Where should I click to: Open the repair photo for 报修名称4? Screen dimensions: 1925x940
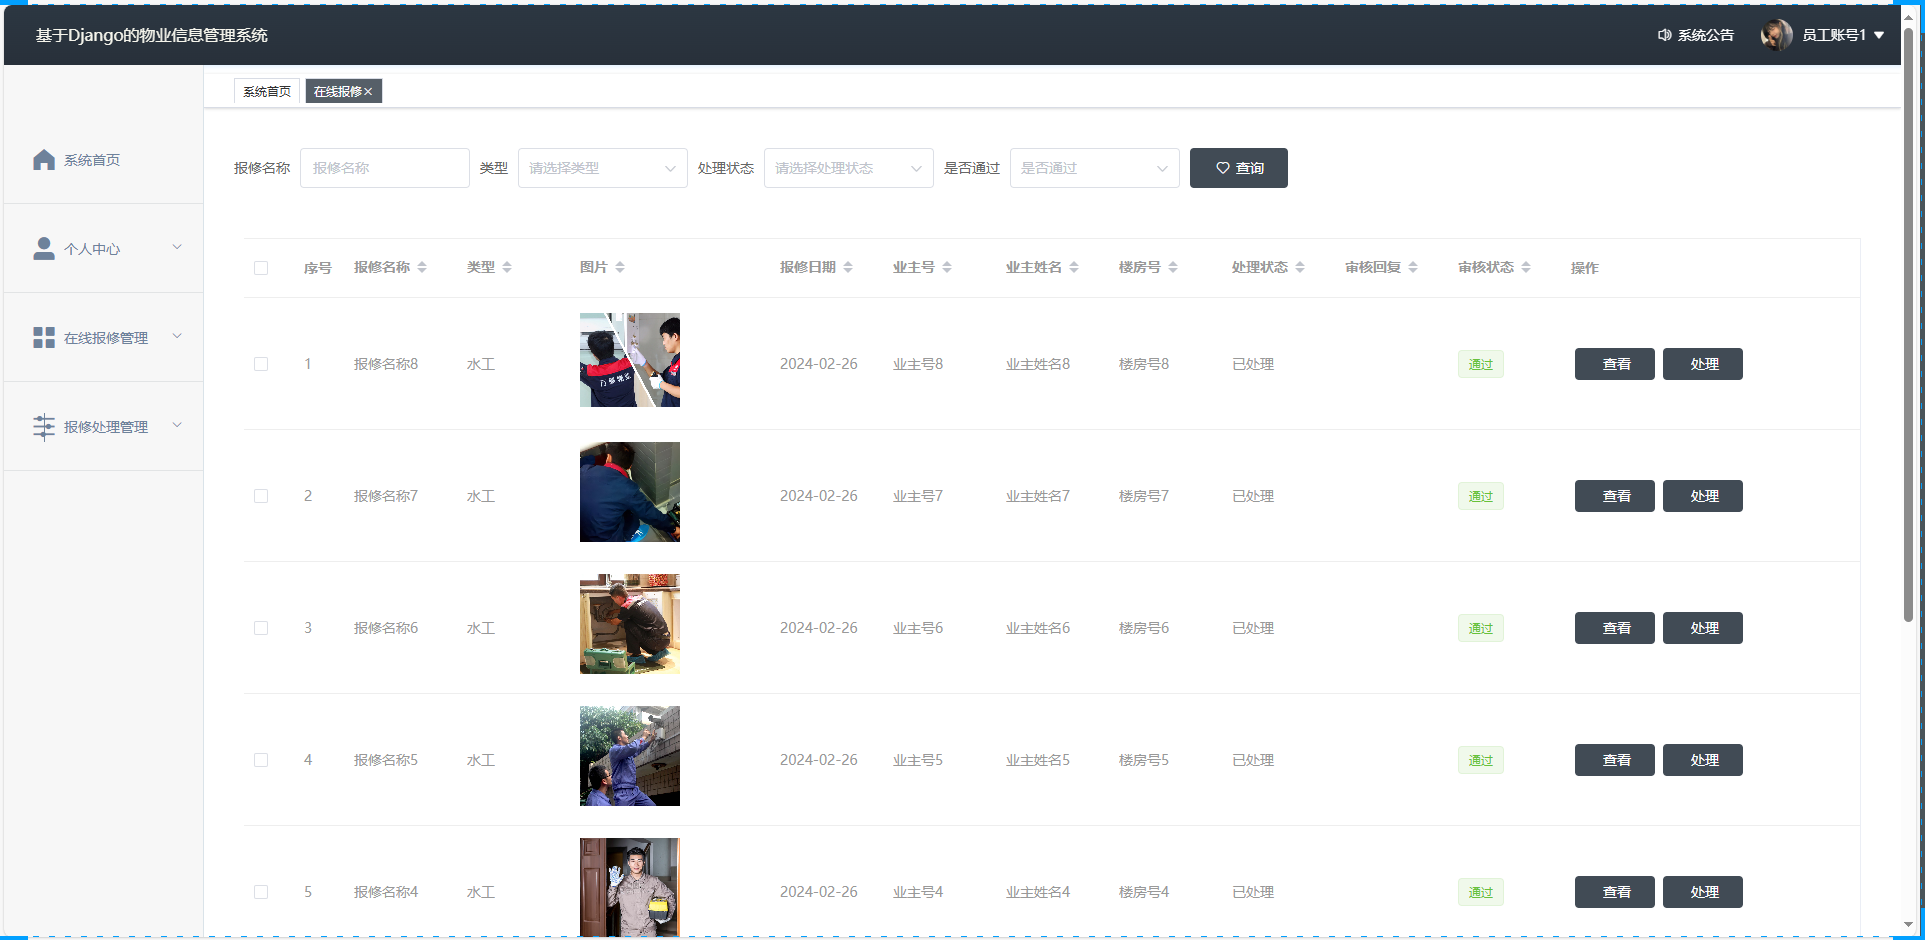(630, 887)
